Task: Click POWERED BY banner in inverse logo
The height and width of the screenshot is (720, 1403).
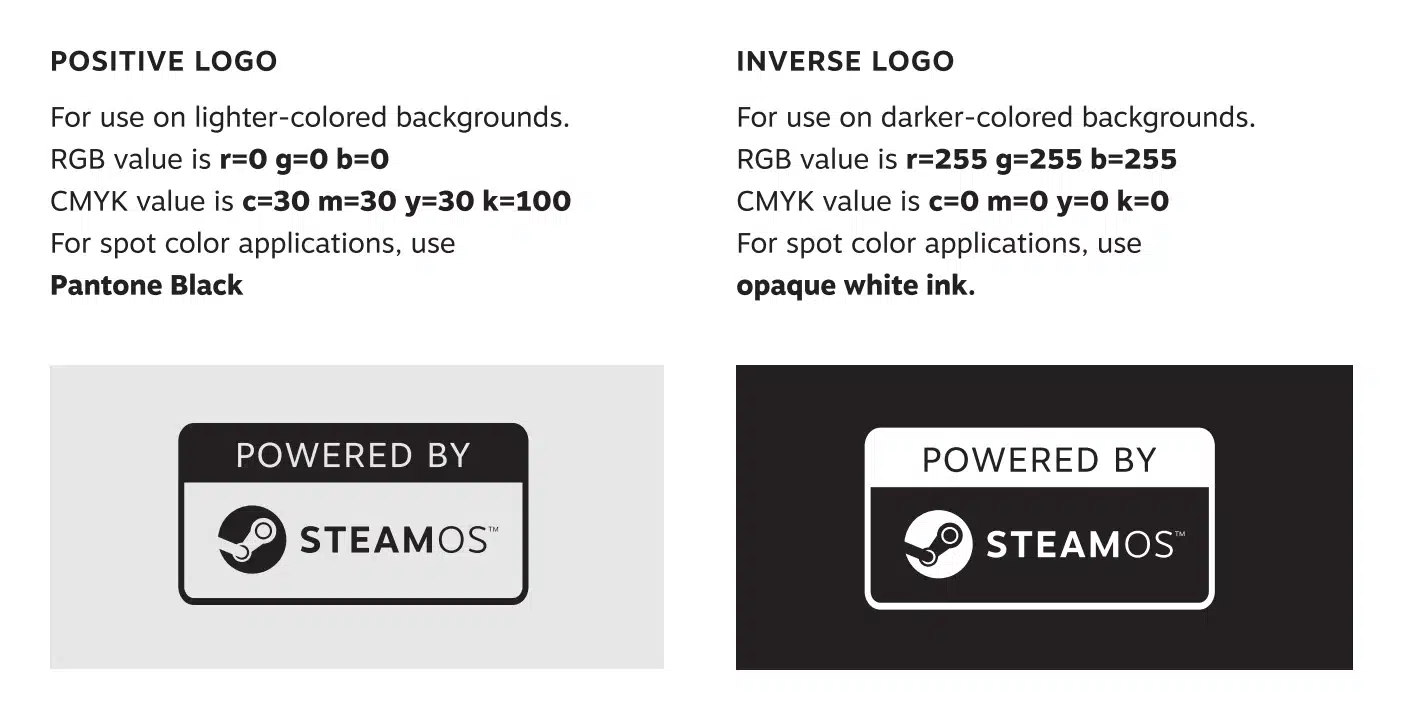Action: (1039, 460)
